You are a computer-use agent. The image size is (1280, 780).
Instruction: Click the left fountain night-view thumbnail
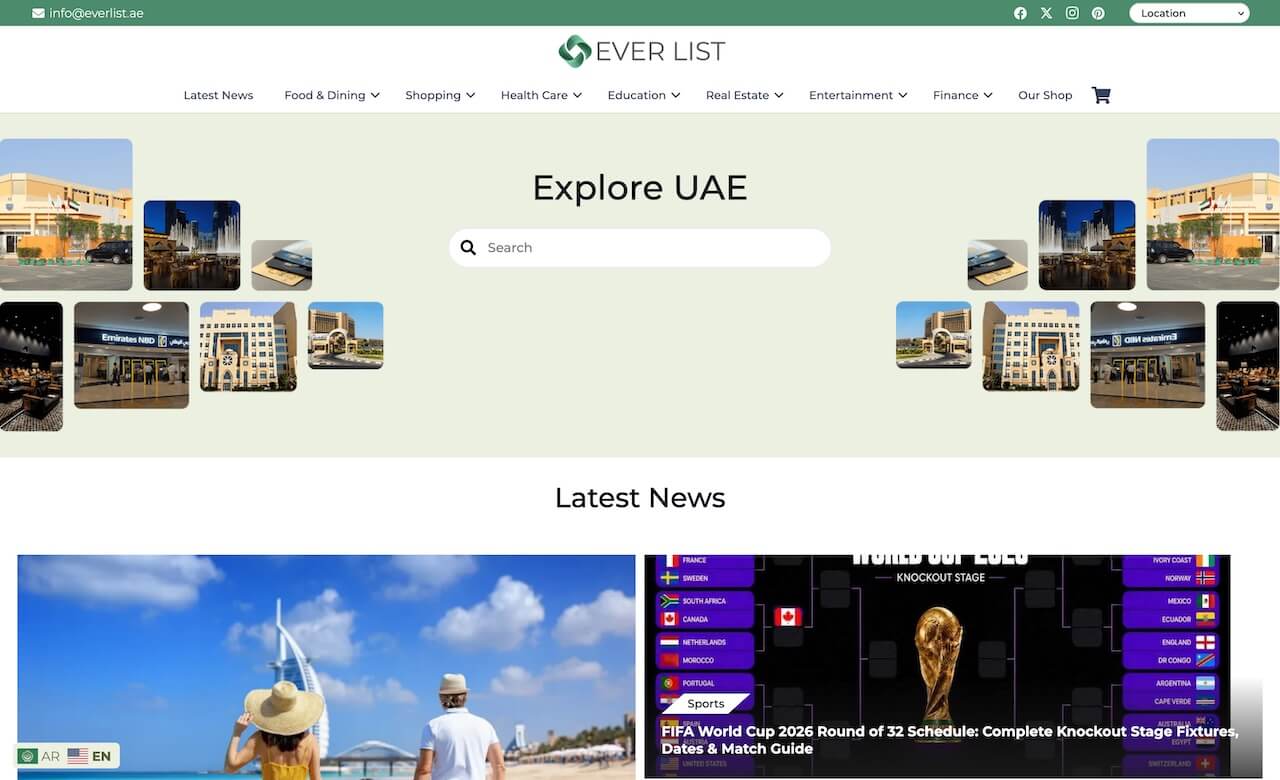[192, 245]
